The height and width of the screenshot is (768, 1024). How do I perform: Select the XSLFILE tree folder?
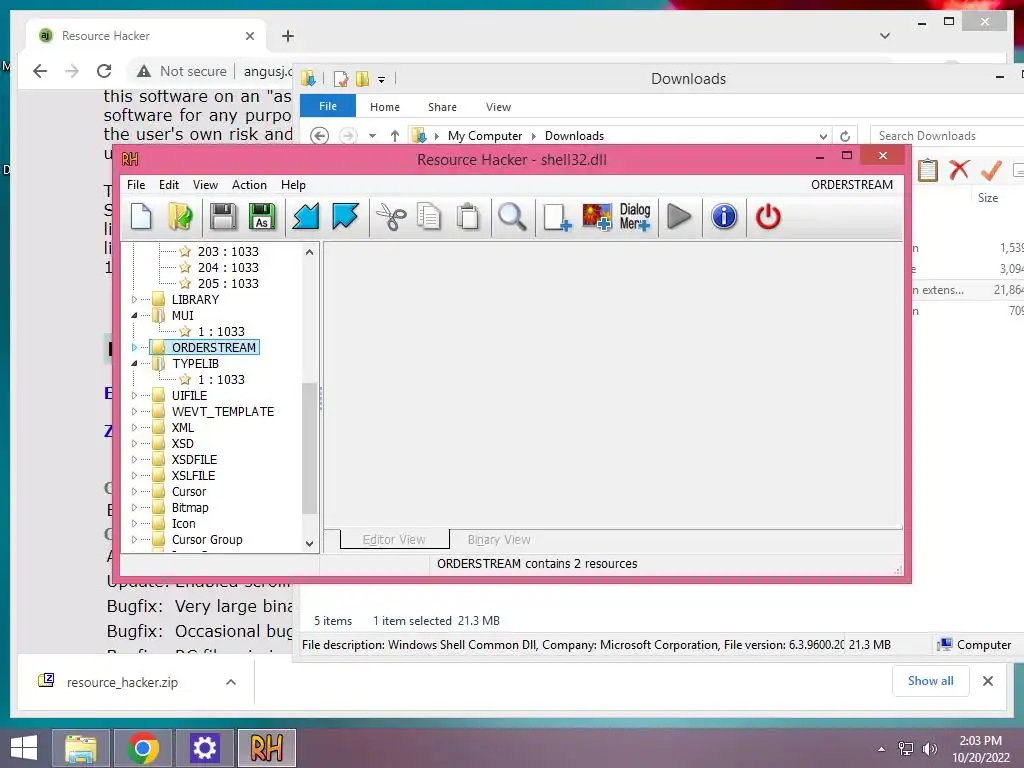pyautogui.click(x=193, y=475)
